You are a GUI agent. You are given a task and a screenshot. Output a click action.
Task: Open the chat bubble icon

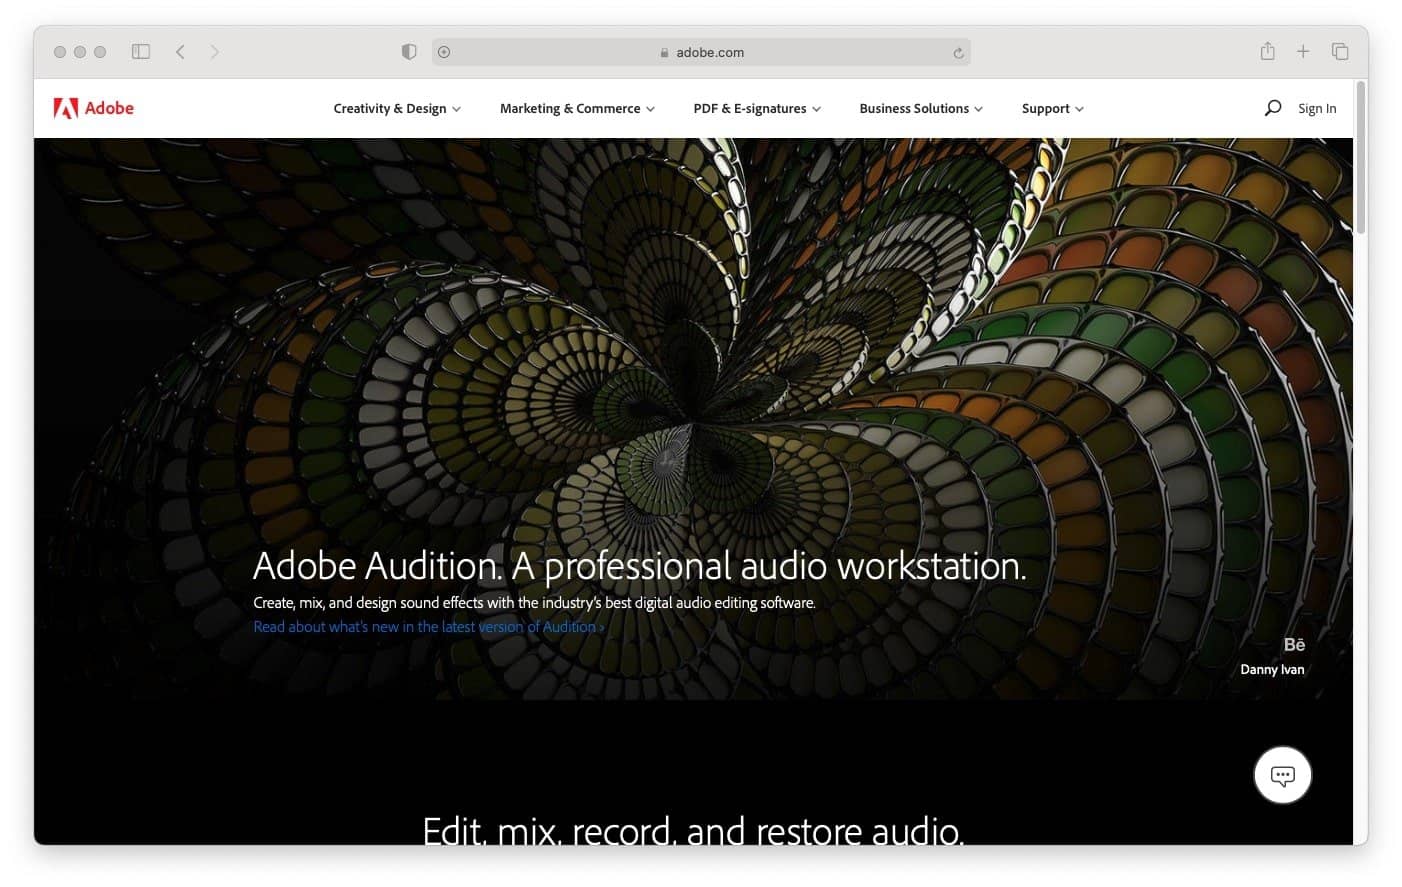(1282, 775)
